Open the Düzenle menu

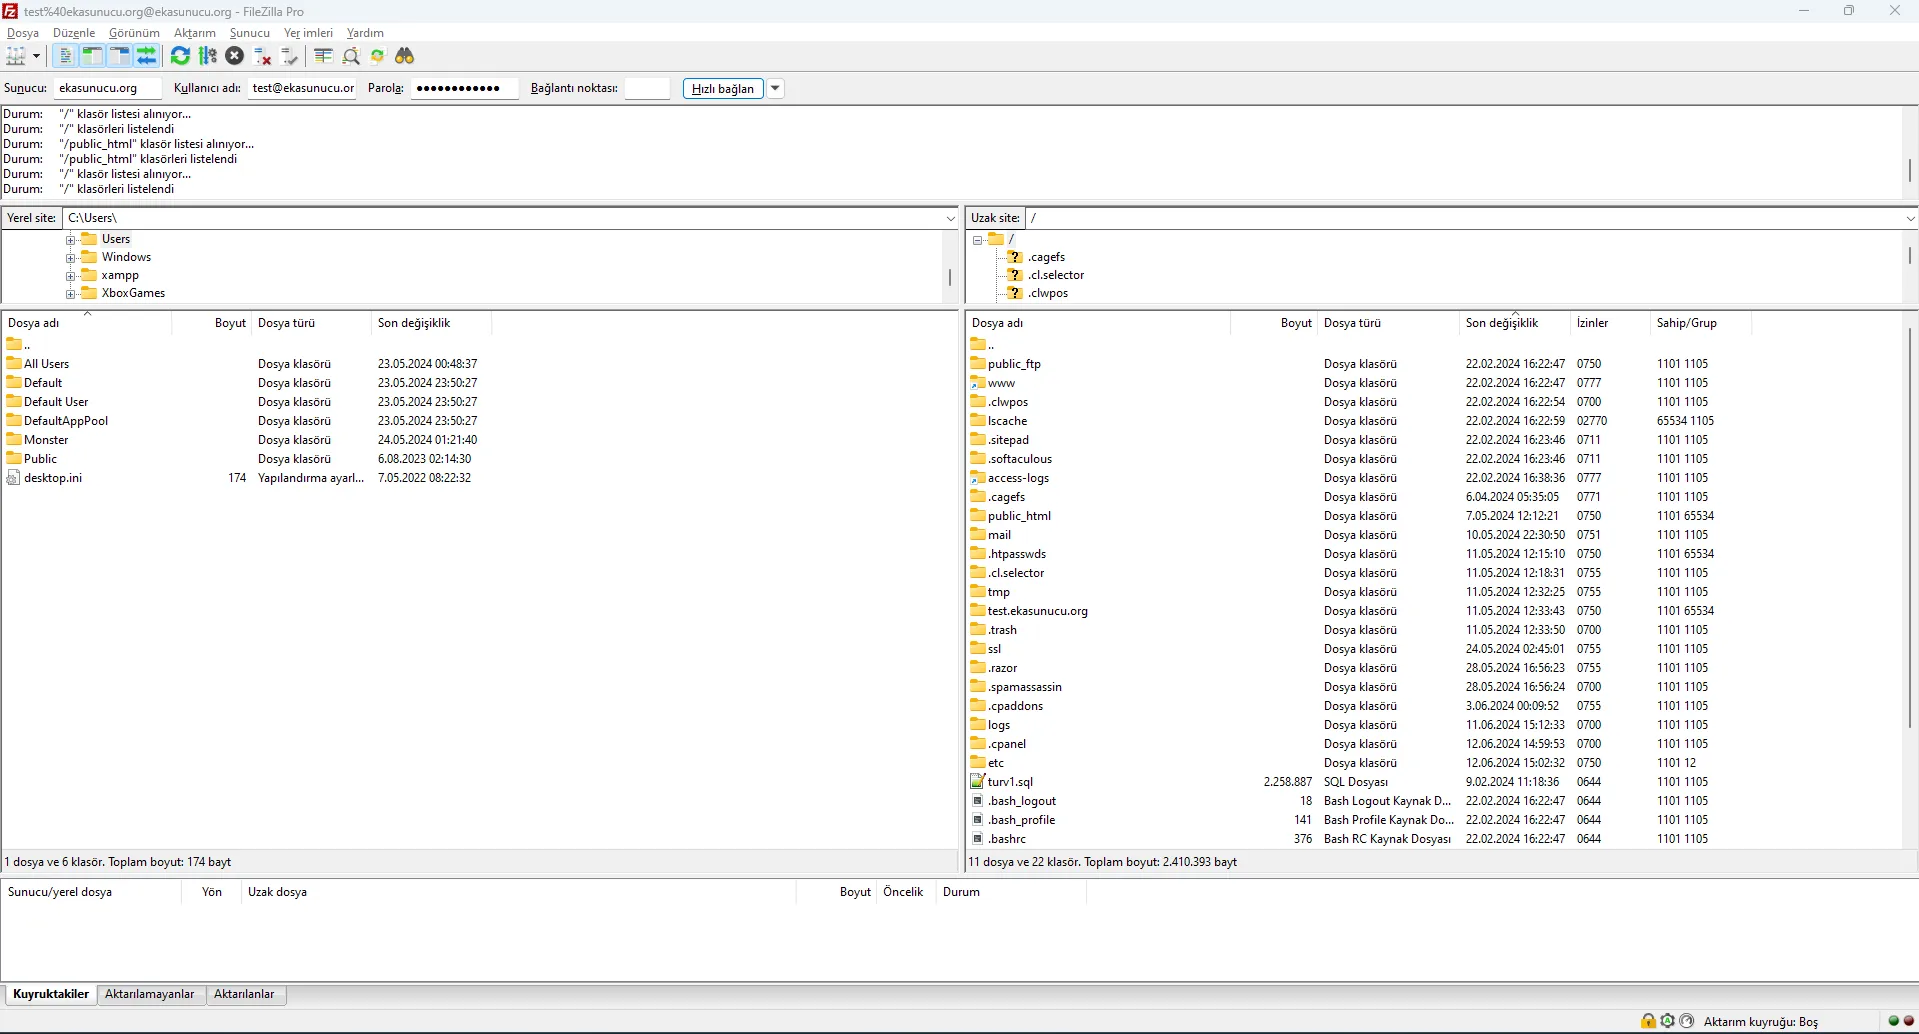coord(74,33)
